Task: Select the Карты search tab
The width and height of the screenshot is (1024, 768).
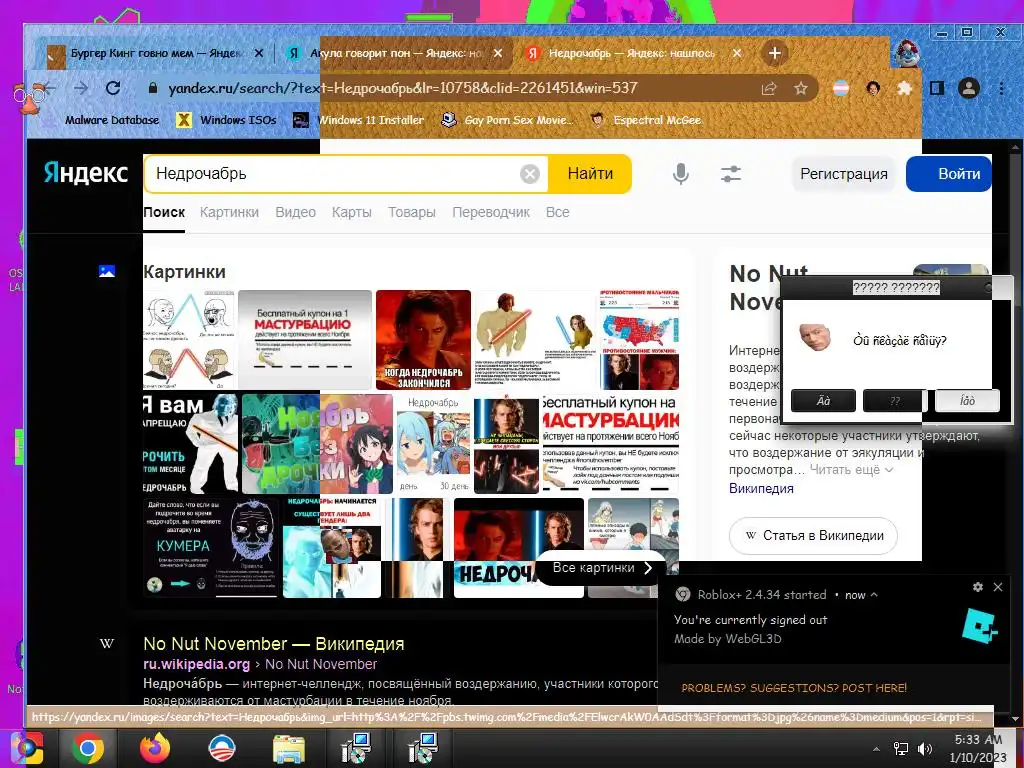Action: (351, 212)
